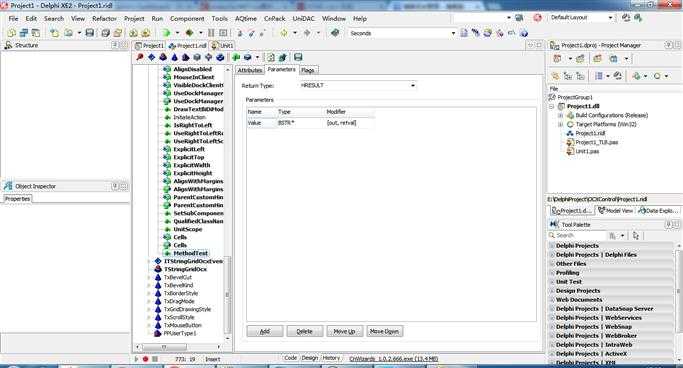Open the Default Layout dropdown
The image size is (683, 368).
tap(610, 18)
